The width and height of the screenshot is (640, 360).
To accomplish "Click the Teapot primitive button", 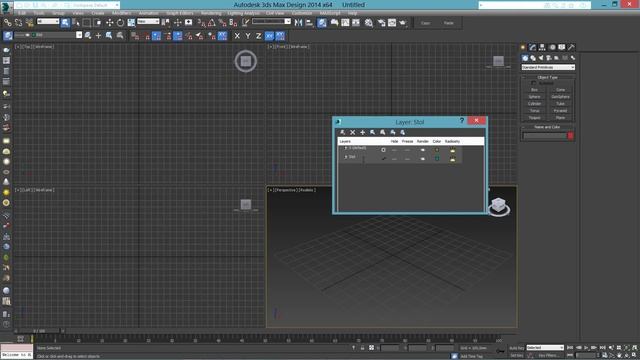I will click(x=534, y=118).
